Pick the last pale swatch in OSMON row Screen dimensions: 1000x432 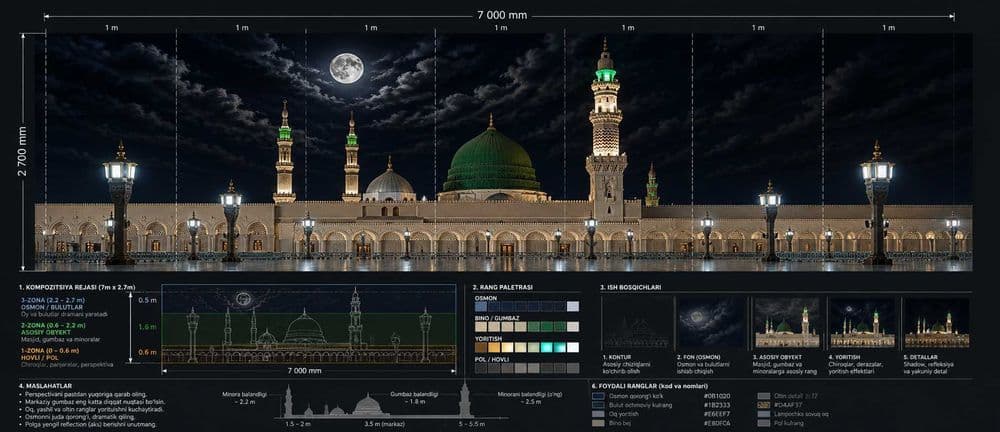573,306
